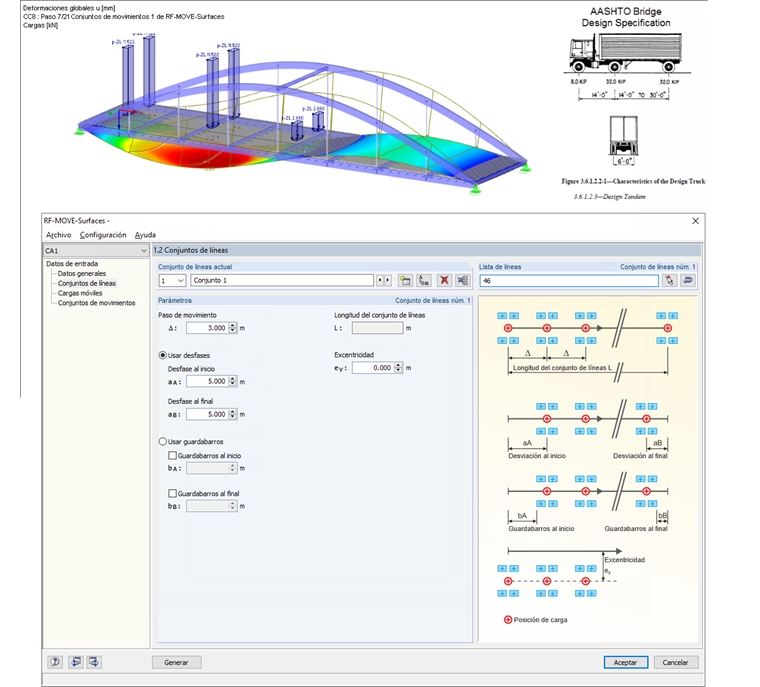
Task: Open the Ayuda menu
Action: [x=145, y=235]
